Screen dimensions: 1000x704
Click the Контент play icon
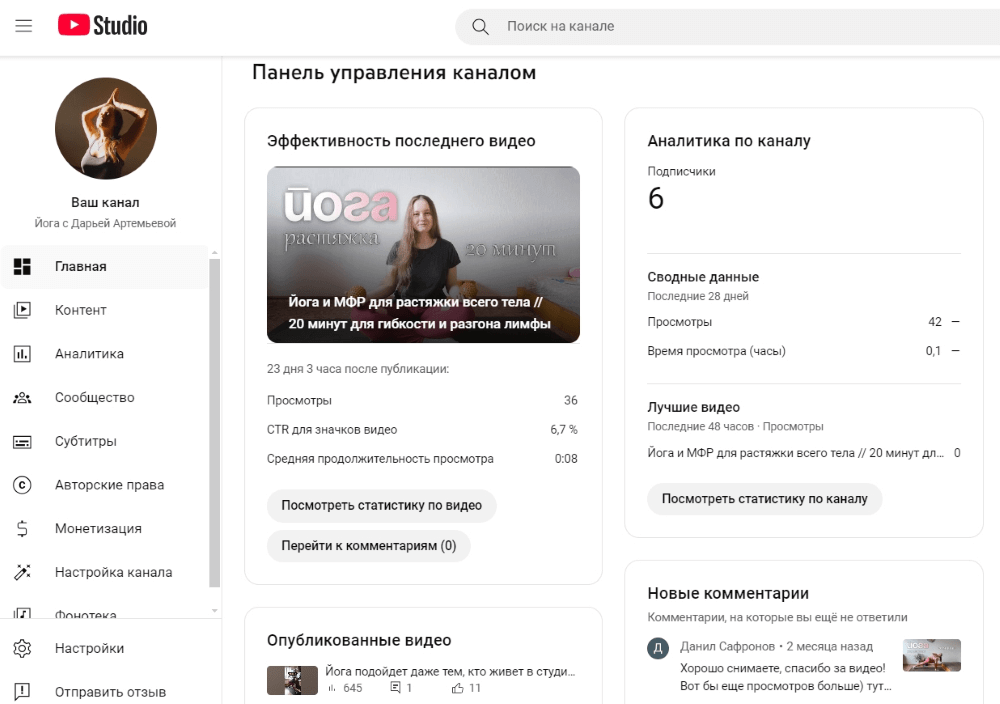click(x=22, y=310)
